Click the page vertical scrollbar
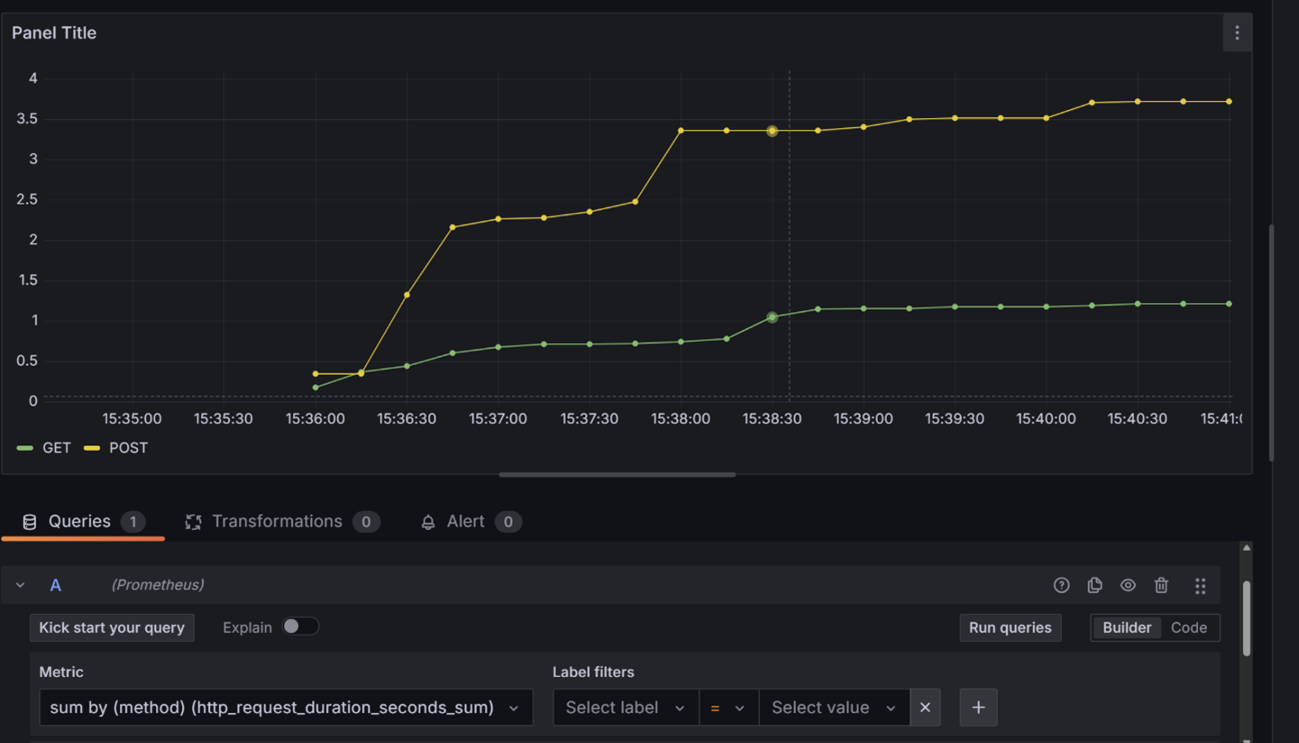1299x743 pixels. 1272,343
